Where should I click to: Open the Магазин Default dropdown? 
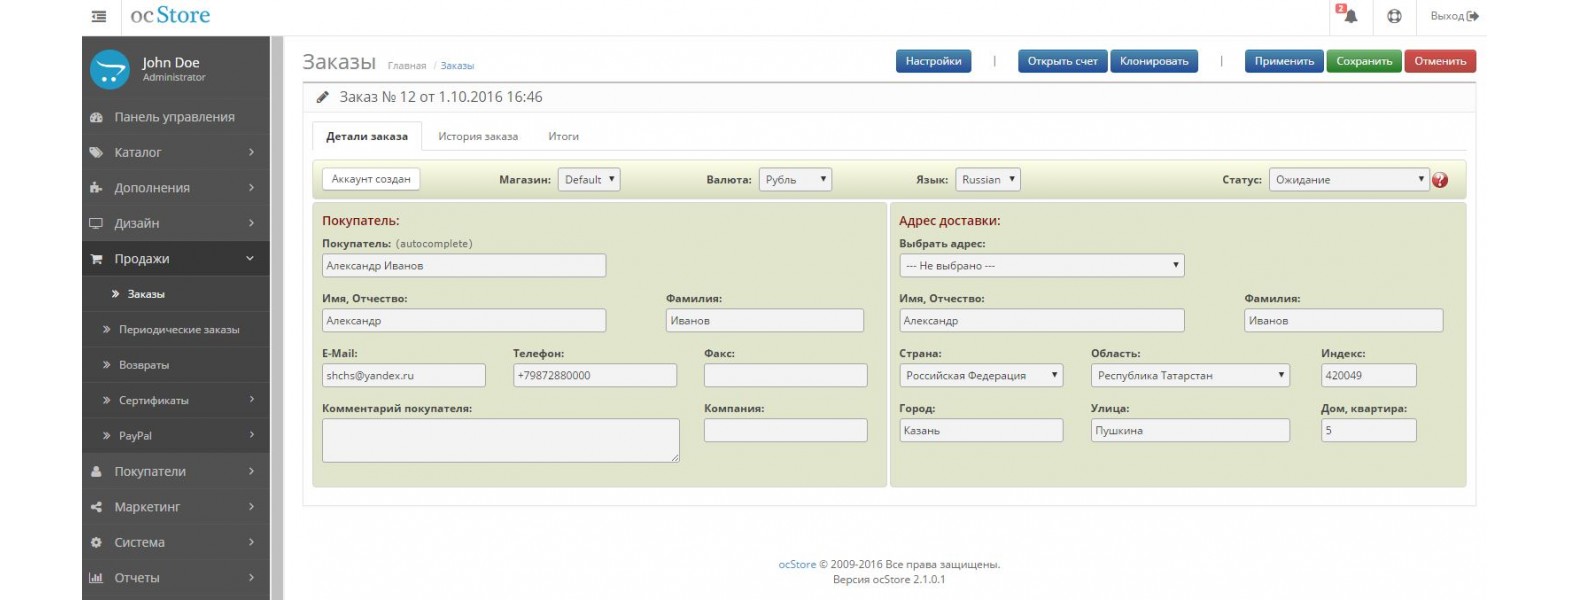point(589,180)
